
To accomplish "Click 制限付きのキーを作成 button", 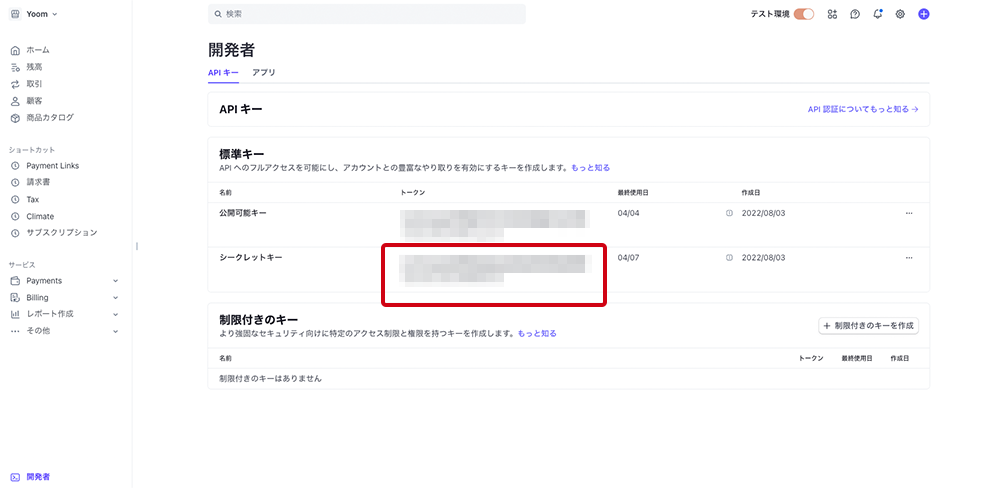I will click(868, 326).
